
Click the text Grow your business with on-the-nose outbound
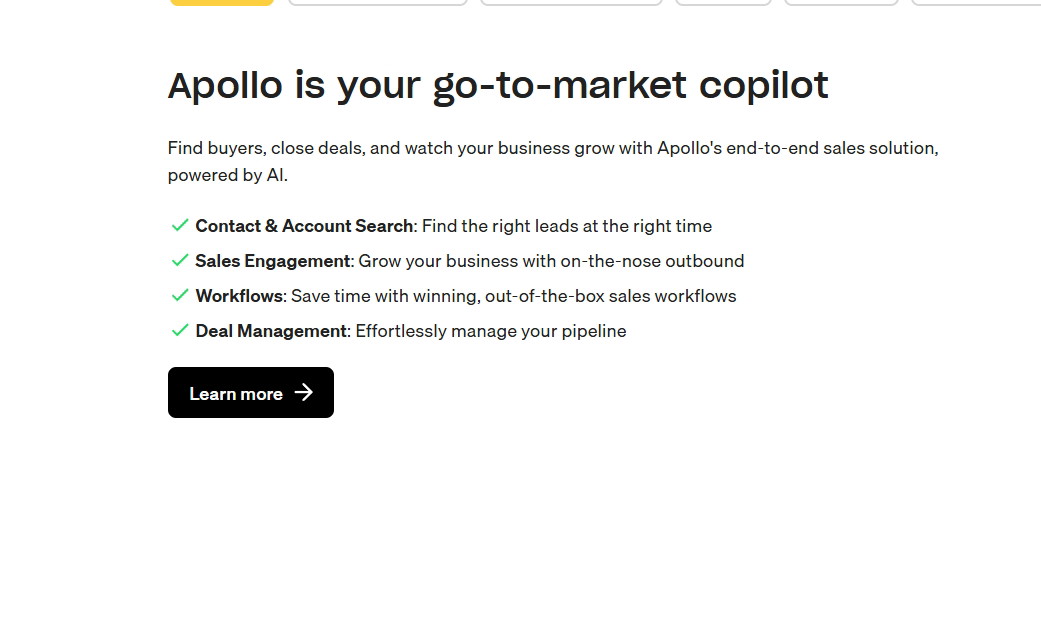(x=551, y=261)
